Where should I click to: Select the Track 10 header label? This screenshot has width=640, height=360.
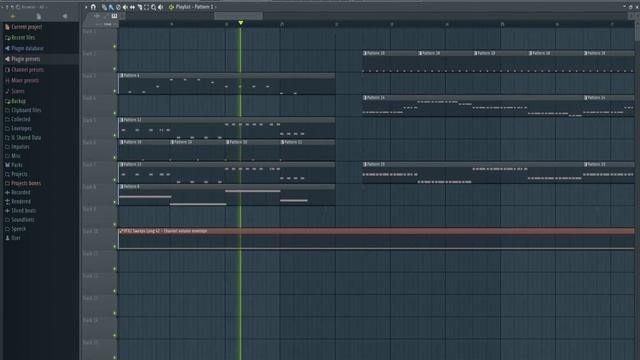pos(91,231)
